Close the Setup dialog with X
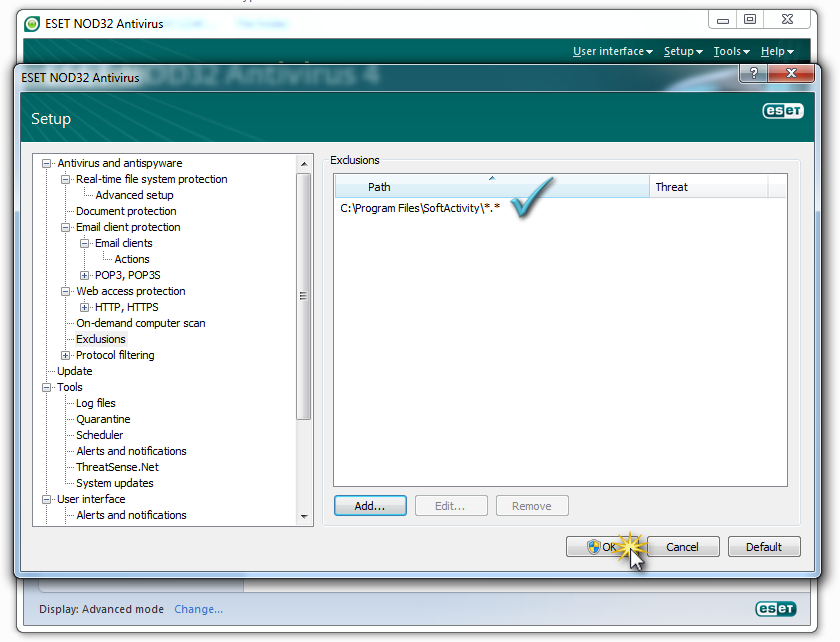 click(791, 73)
